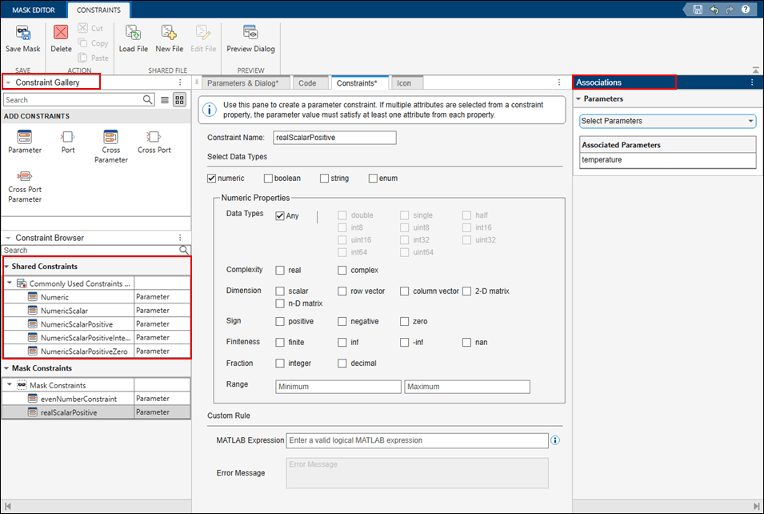Check the nan finiteness checkbox

click(x=467, y=342)
